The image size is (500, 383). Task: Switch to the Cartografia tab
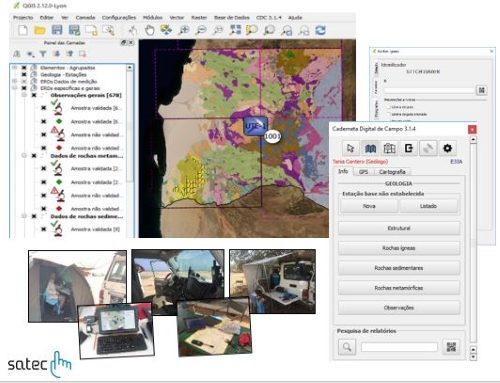[x=392, y=172]
